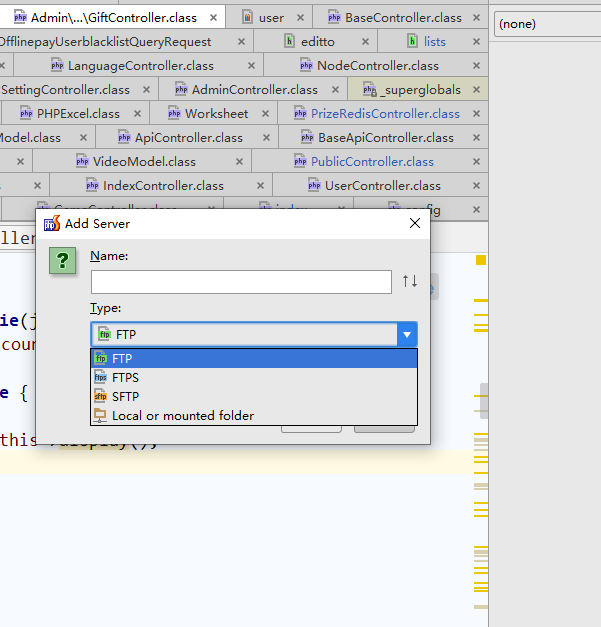The width and height of the screenshot is (601, 627).
Task: Close the Add Server dialog
Action: [x=415, y=223]
